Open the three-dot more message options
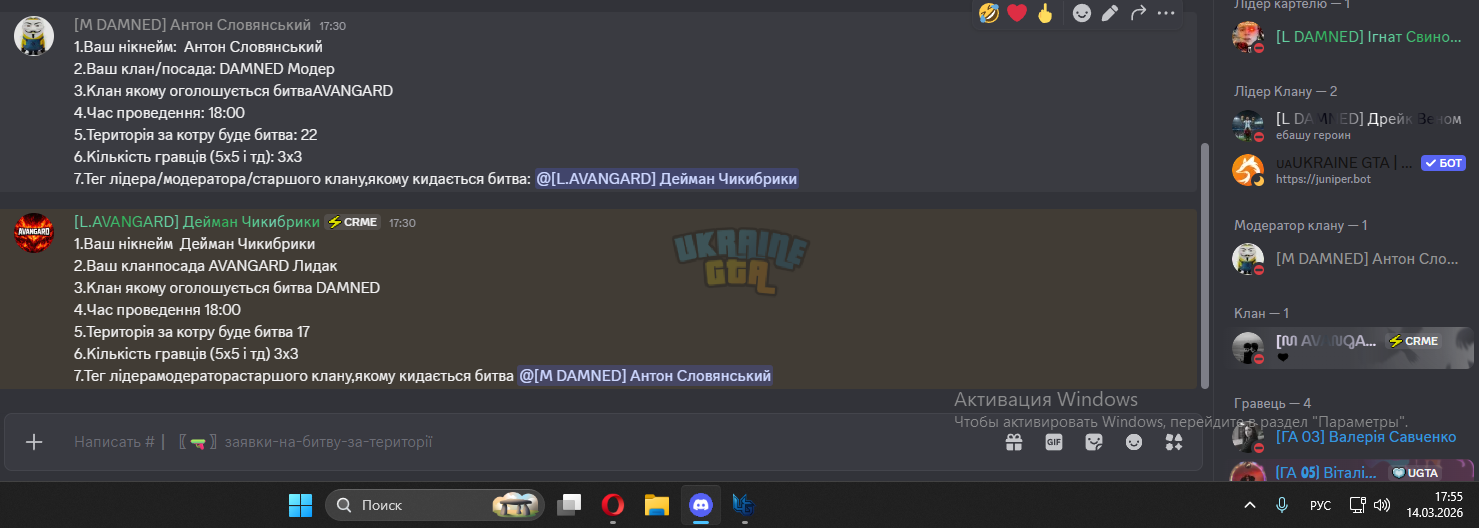The image size is (1479, 528). pos(1166,13)
